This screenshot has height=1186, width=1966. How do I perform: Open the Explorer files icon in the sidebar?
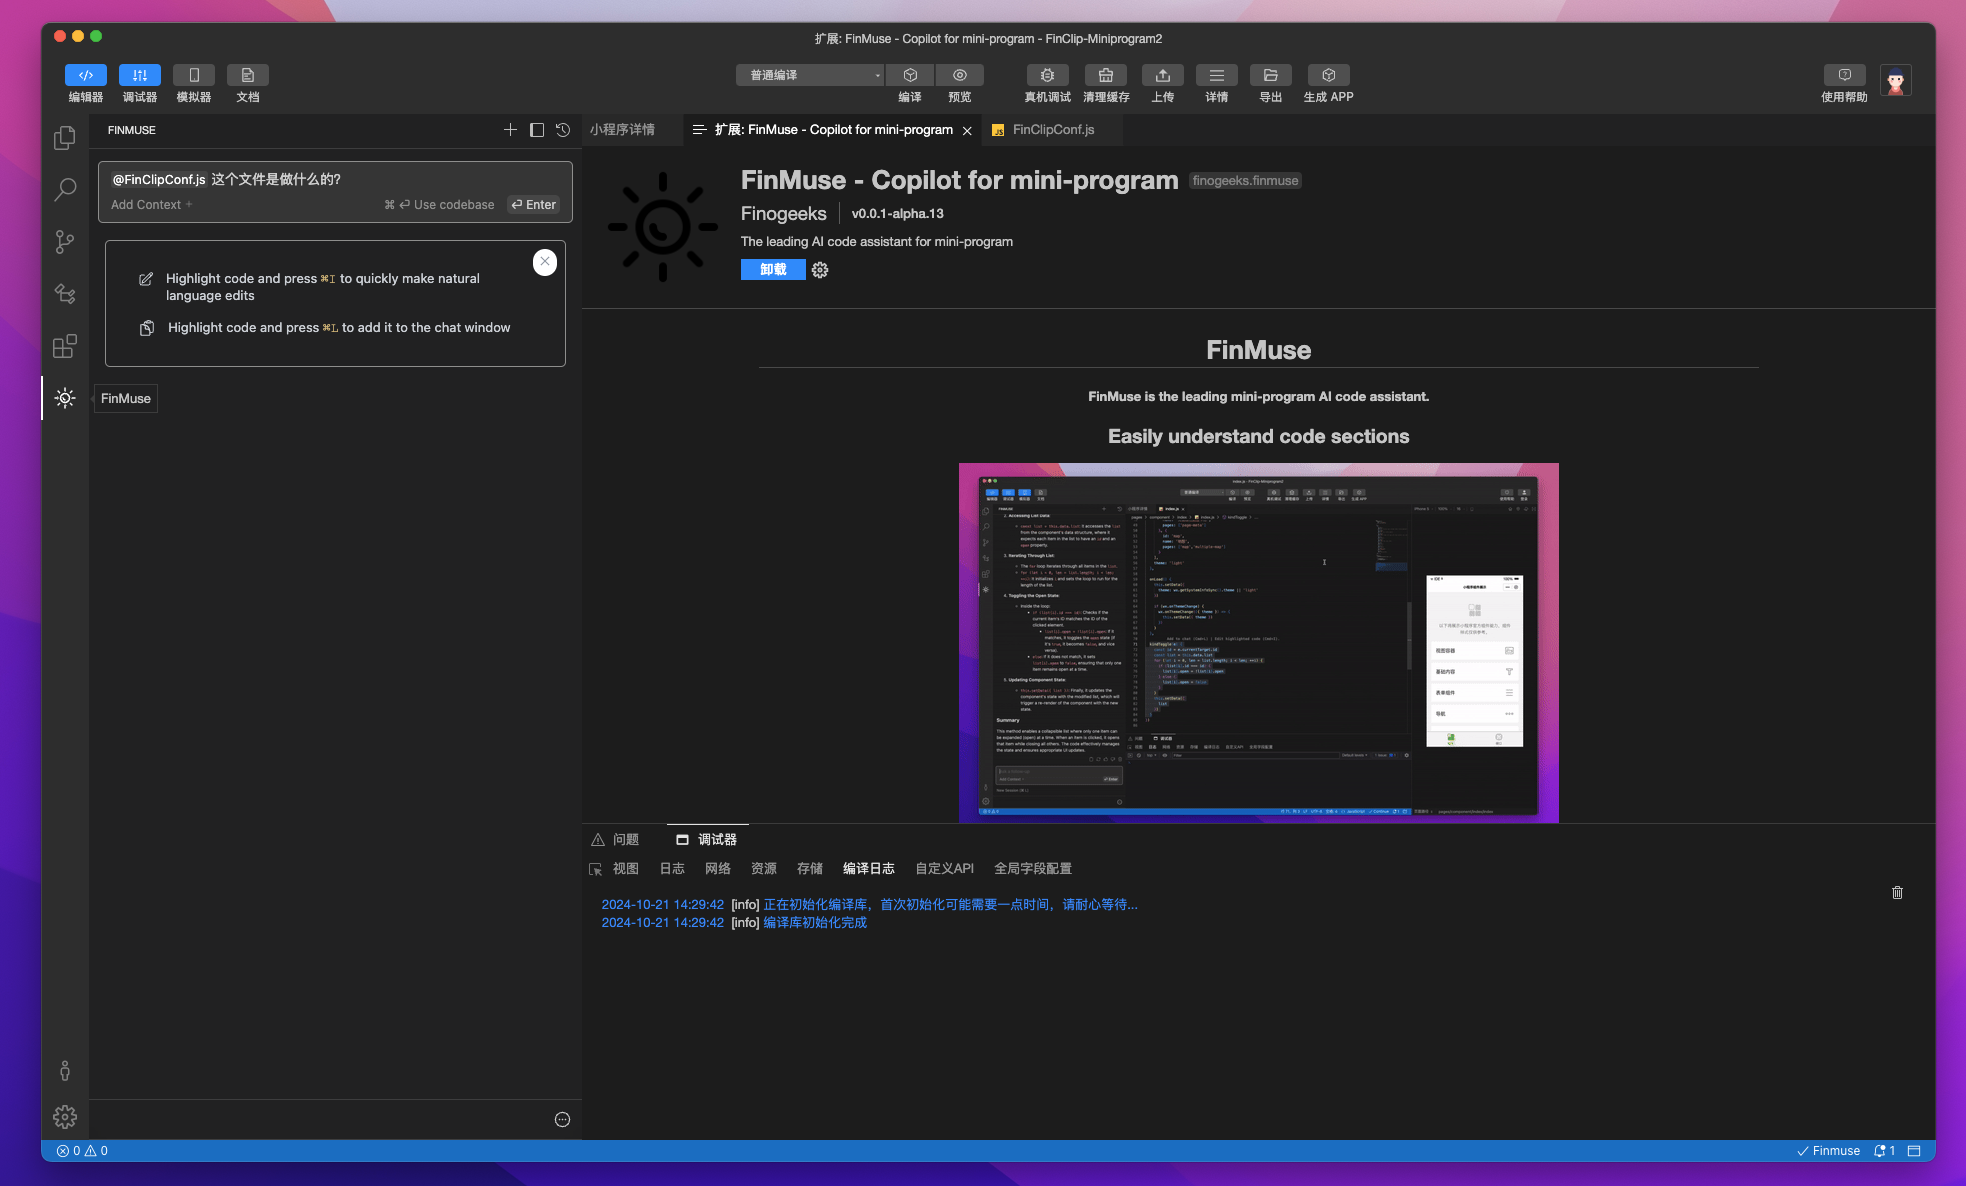[65, 138]
